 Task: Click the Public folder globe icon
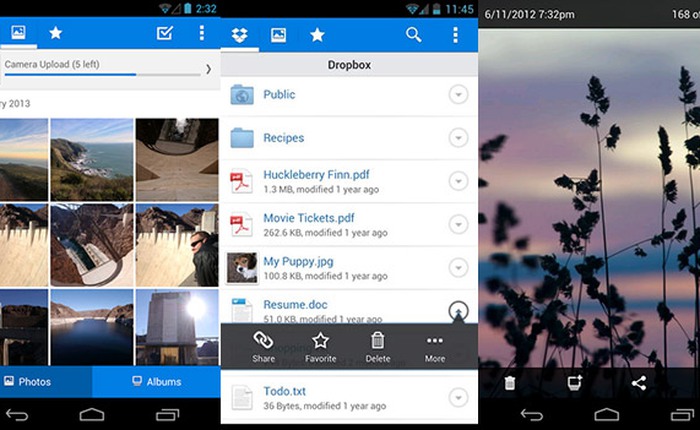pos(242,95)
